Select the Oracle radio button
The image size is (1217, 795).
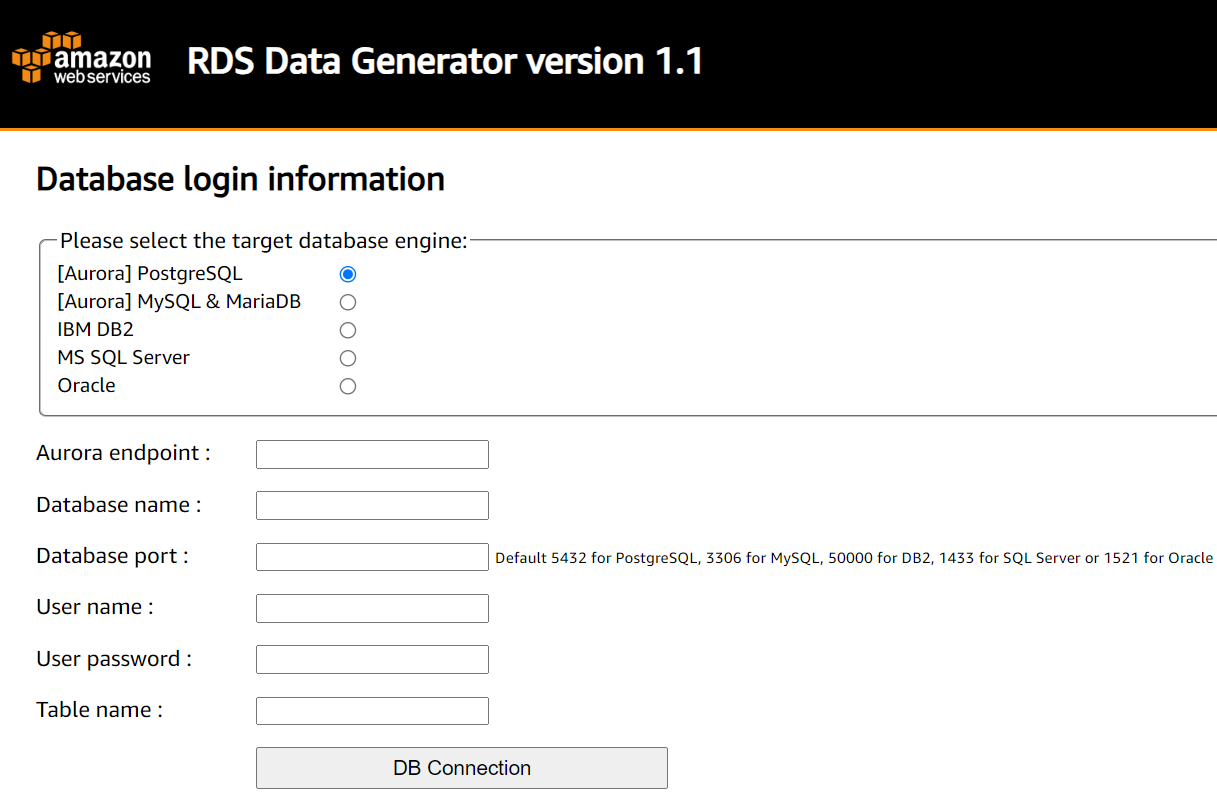tap(348, 386)
